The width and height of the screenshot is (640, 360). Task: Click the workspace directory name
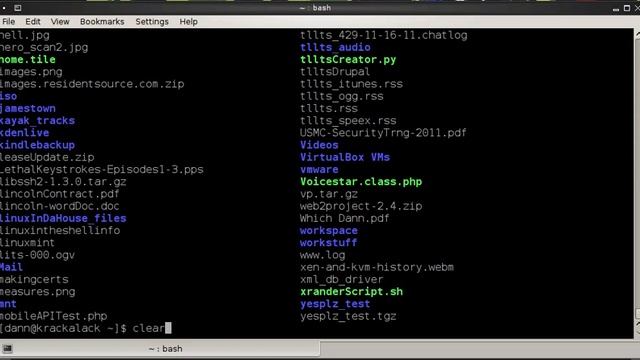click(x=329, y=231)
